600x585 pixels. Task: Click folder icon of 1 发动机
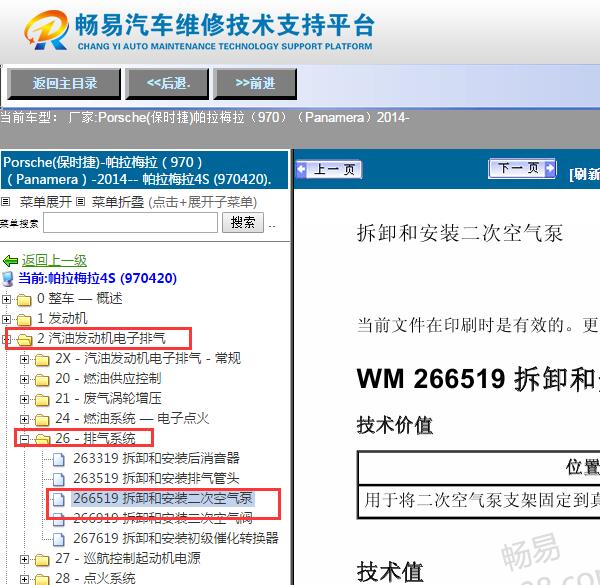point(24,319)
